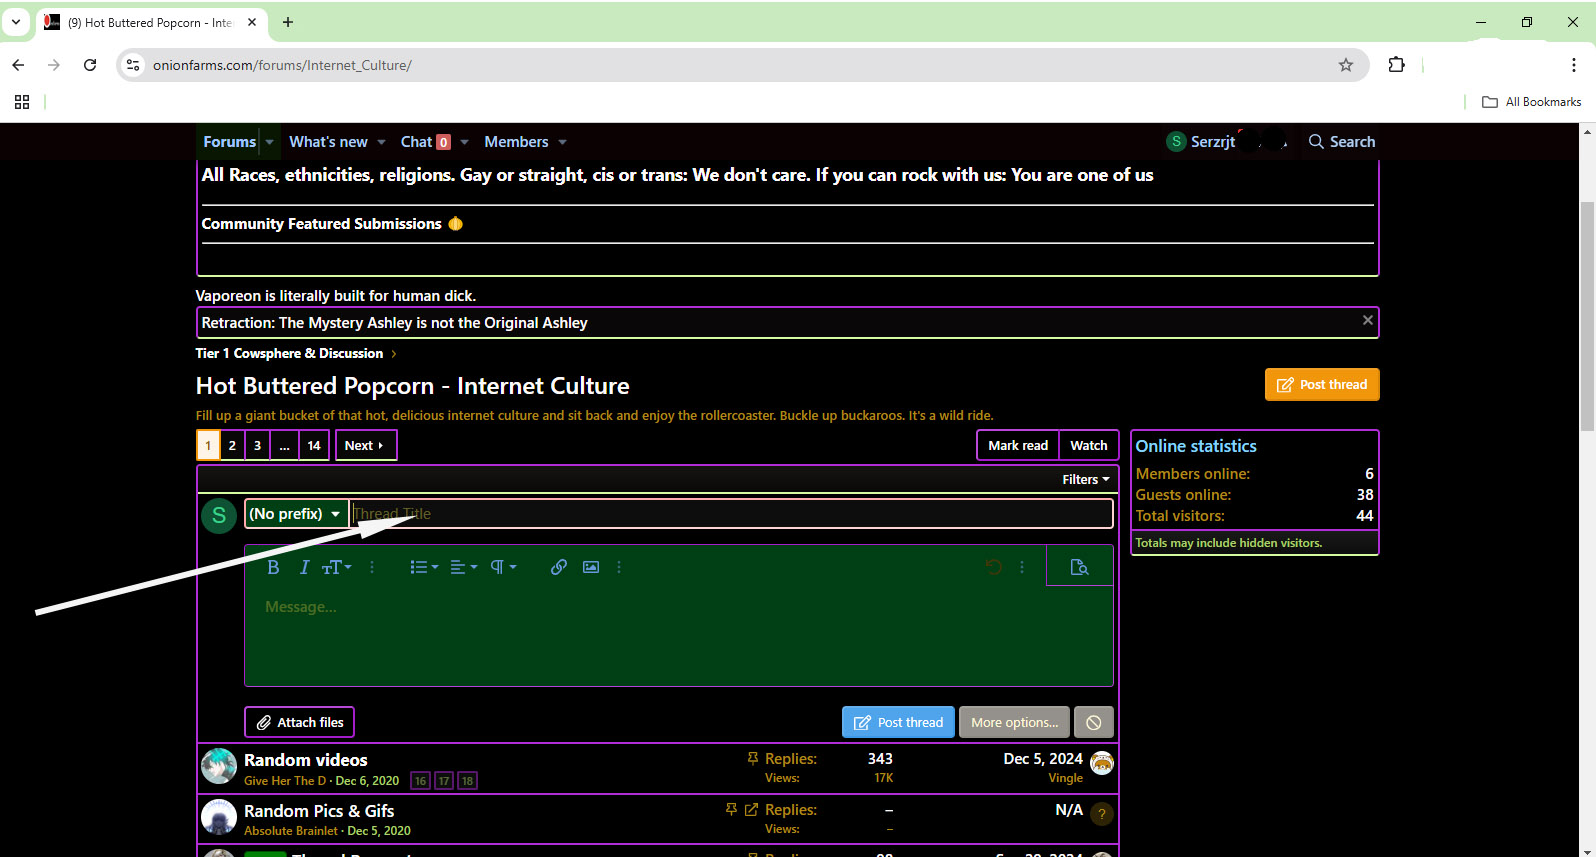Screen dimensions: 1596x857
Task: Click the Watch button
Action: (x=1088, y=446)
